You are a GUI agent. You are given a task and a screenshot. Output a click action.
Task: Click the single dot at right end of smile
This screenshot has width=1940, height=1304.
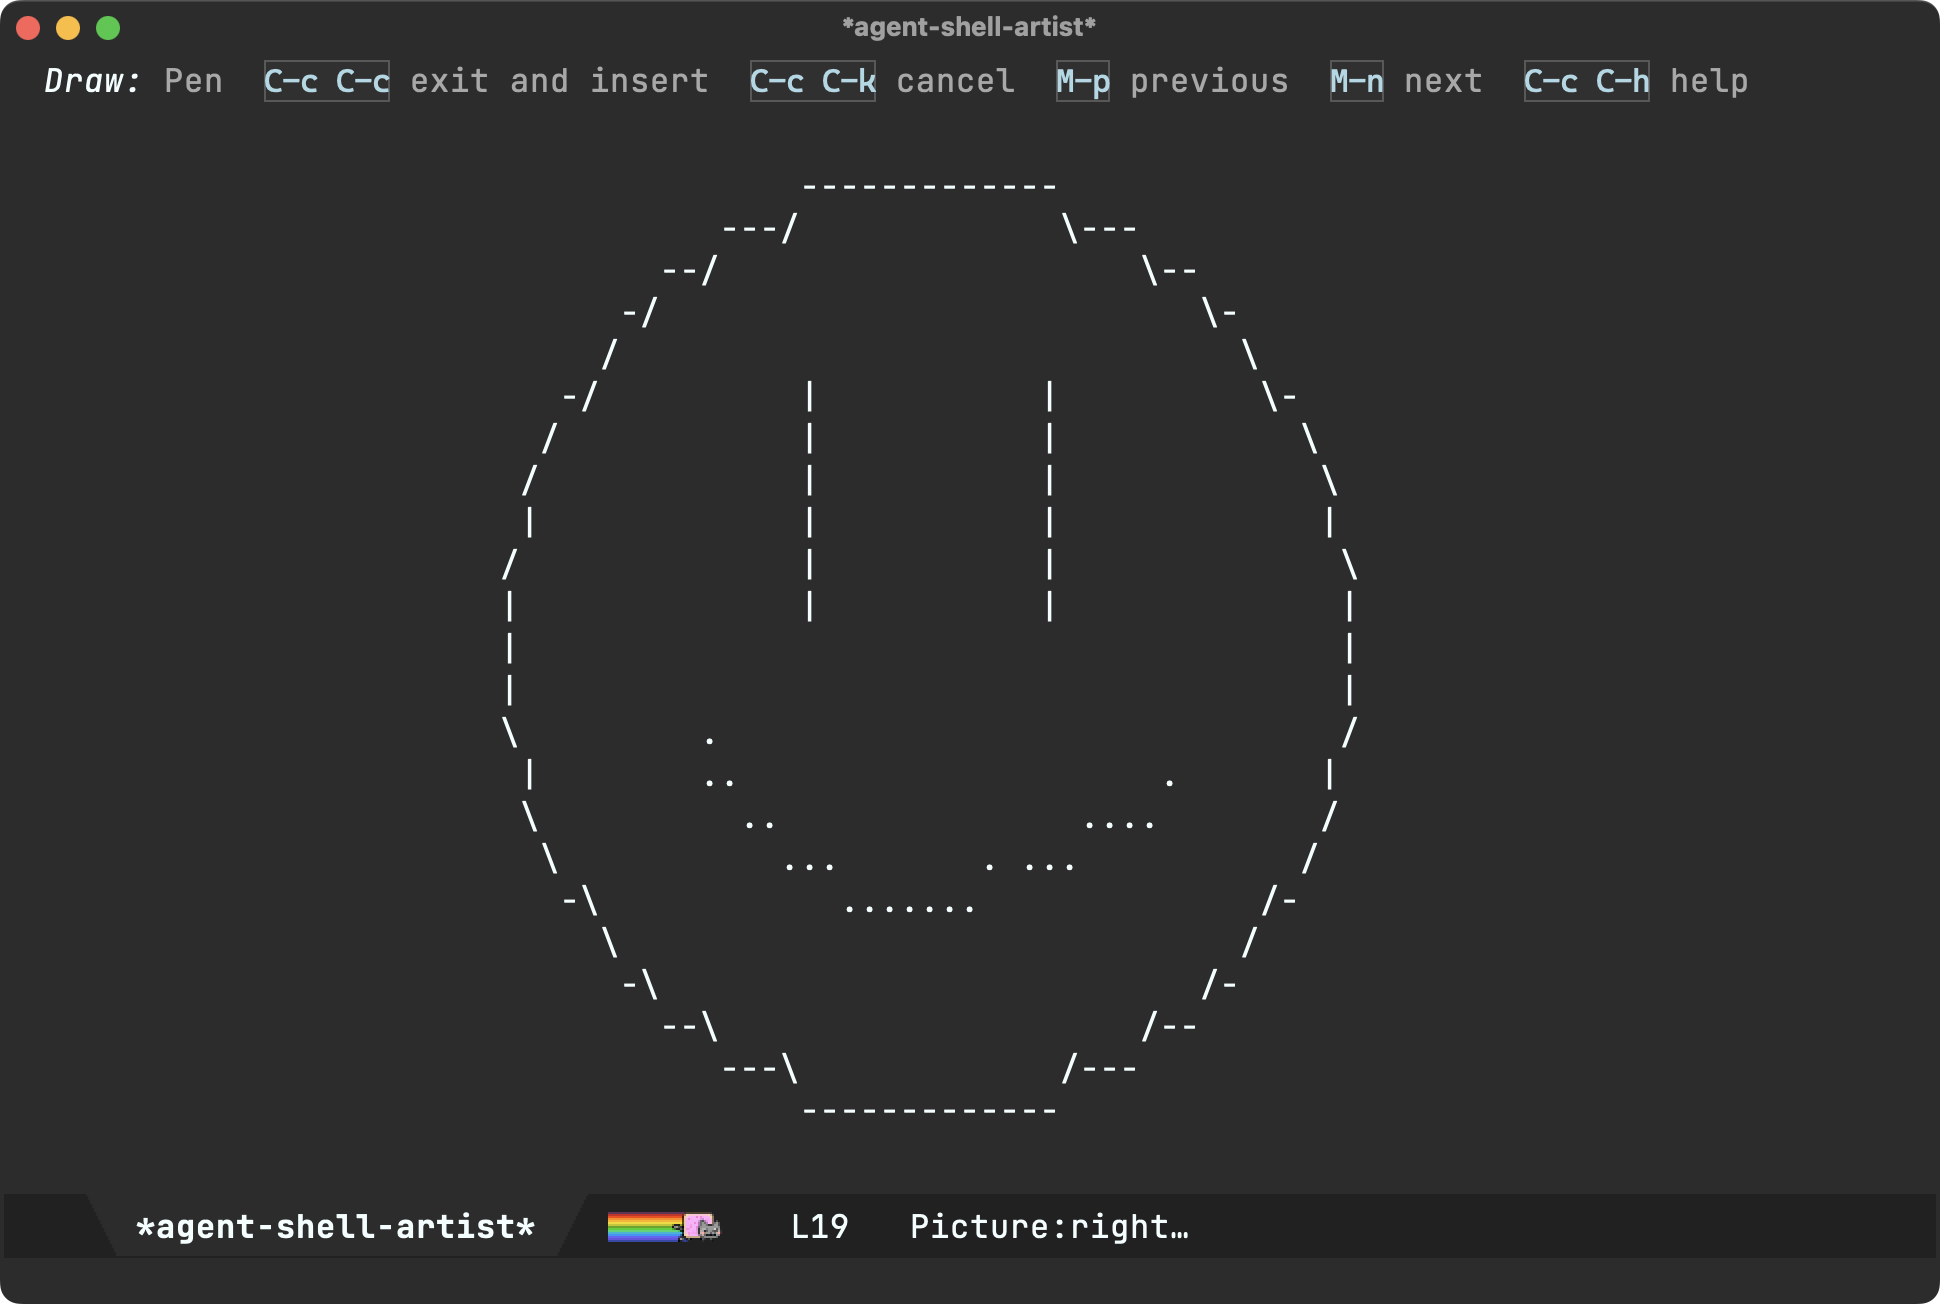pos(1169,783)
